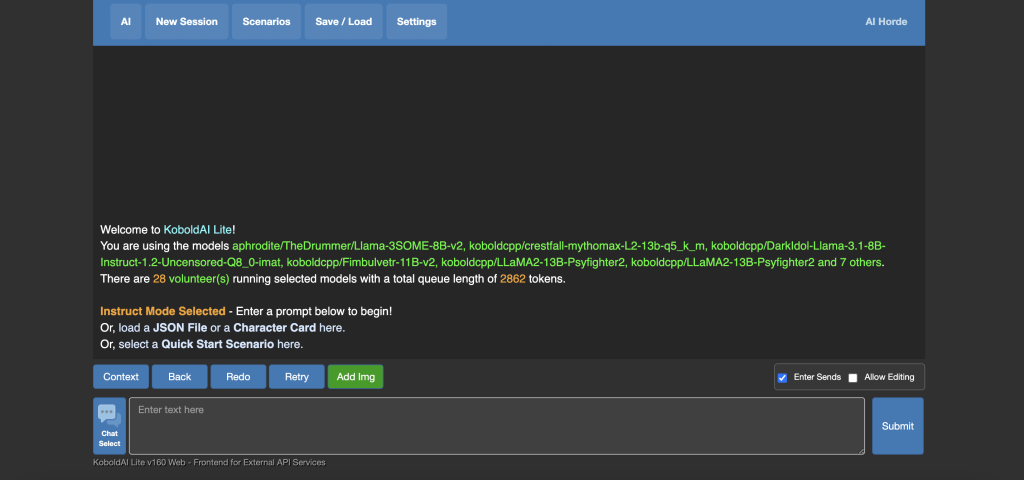
Task: Open the Save / Load menu
Action: click(x=343, y=22)
